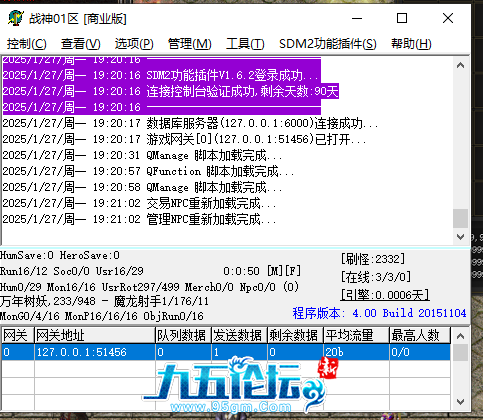This screenshot has height=420, width=483.
Task: Click gateway table scrollbar up arrow
Action: pos(460,336)
